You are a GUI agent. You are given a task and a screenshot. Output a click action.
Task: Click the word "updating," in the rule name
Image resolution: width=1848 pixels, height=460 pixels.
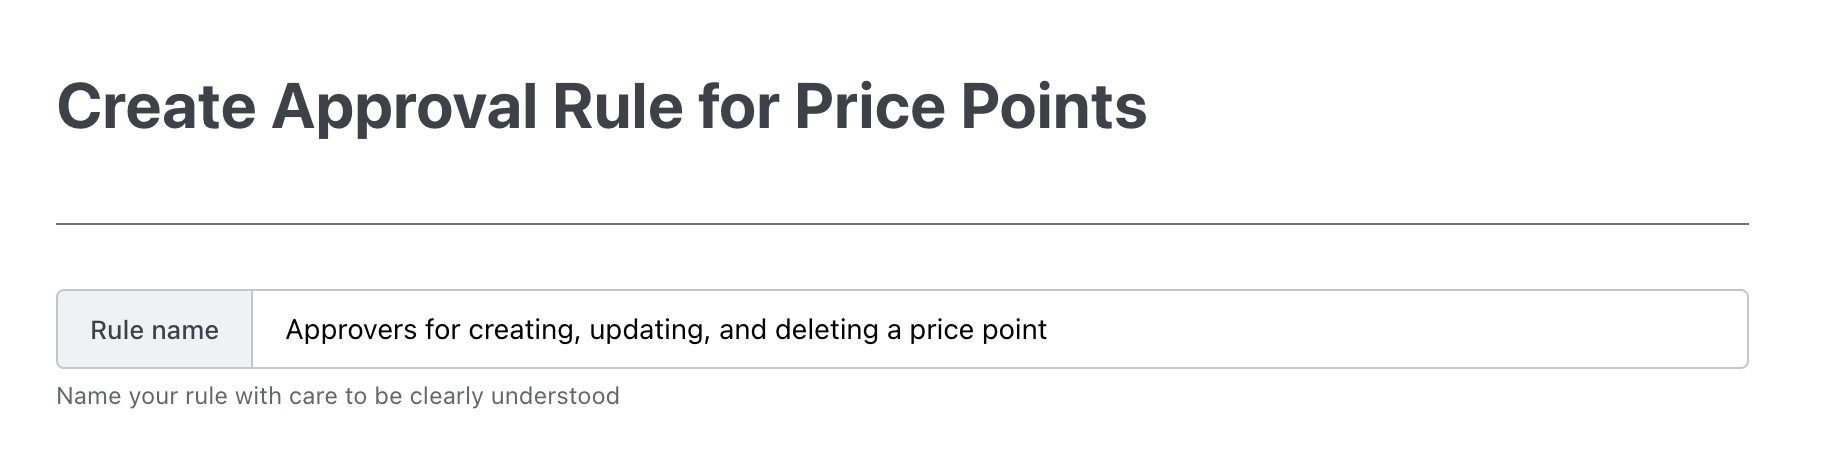(649, 330)
